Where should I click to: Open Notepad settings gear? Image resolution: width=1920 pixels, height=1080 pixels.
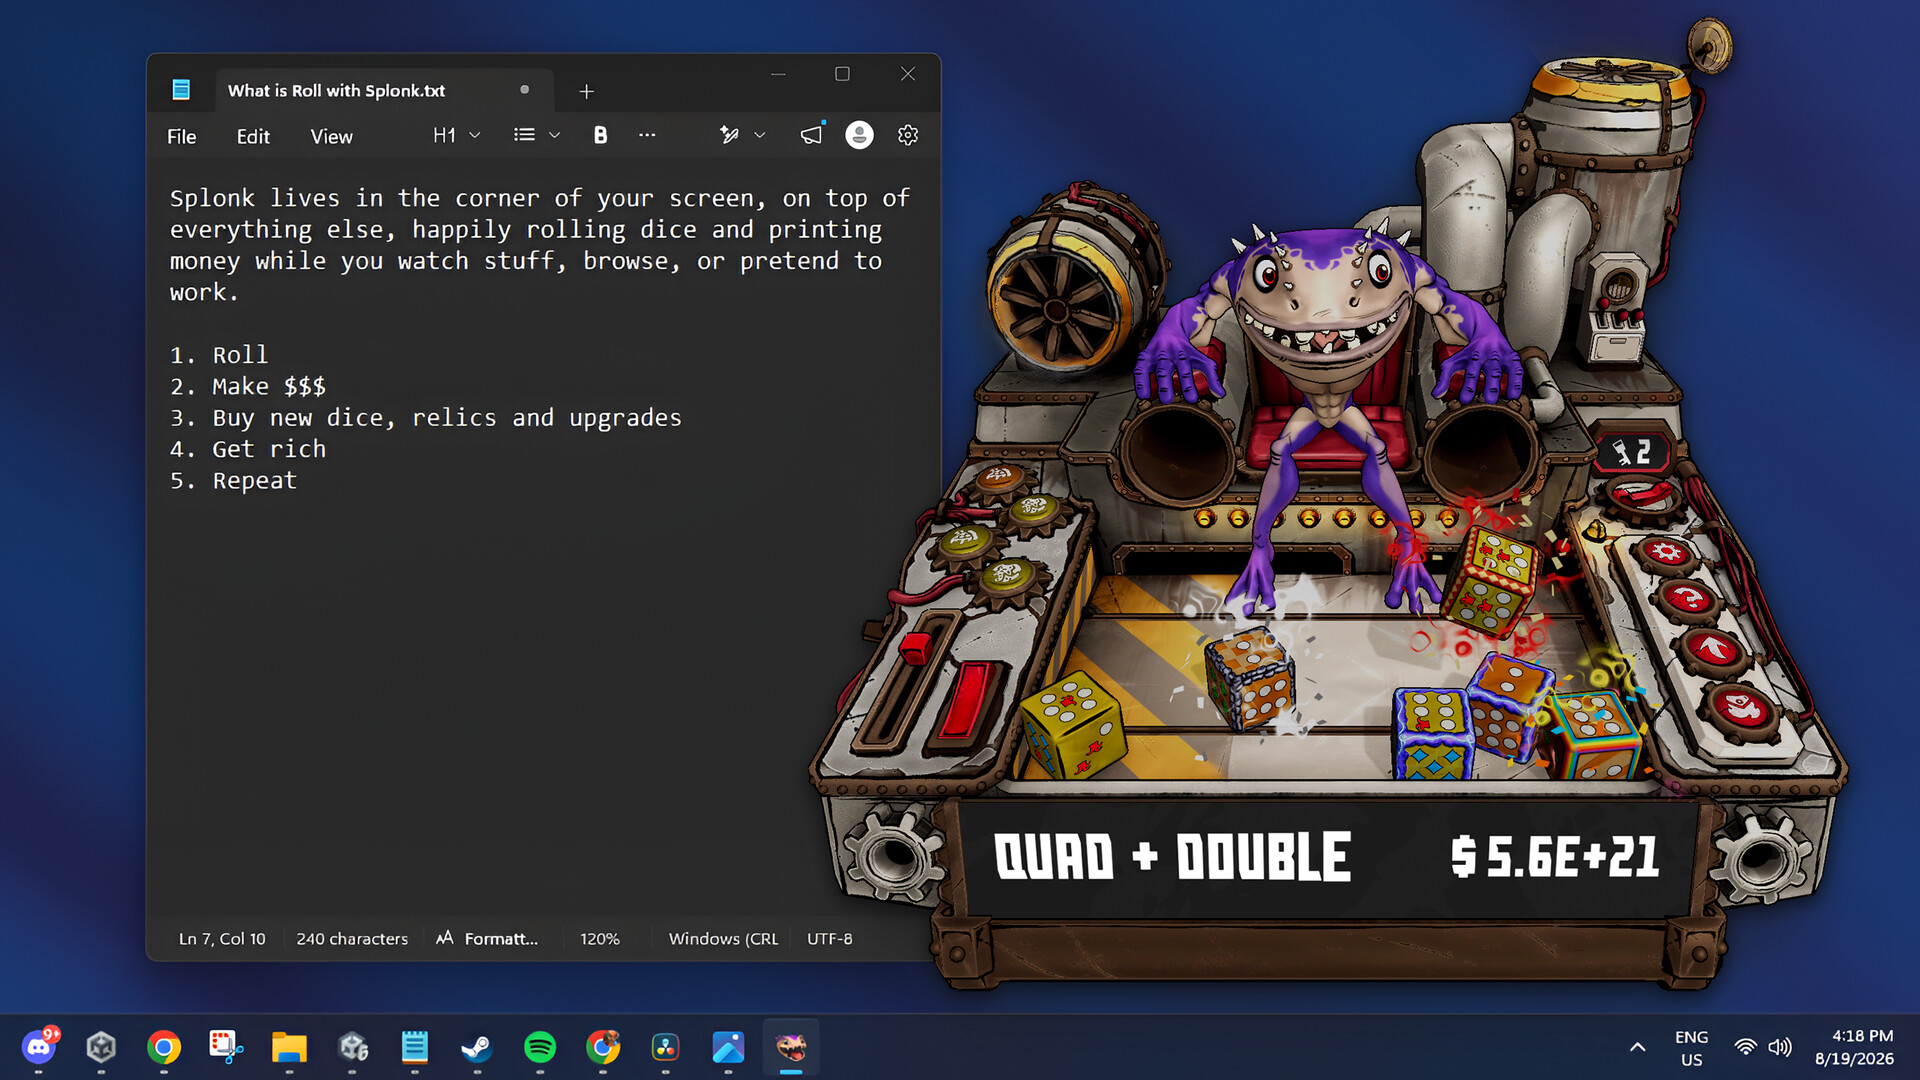click(908, 135)
